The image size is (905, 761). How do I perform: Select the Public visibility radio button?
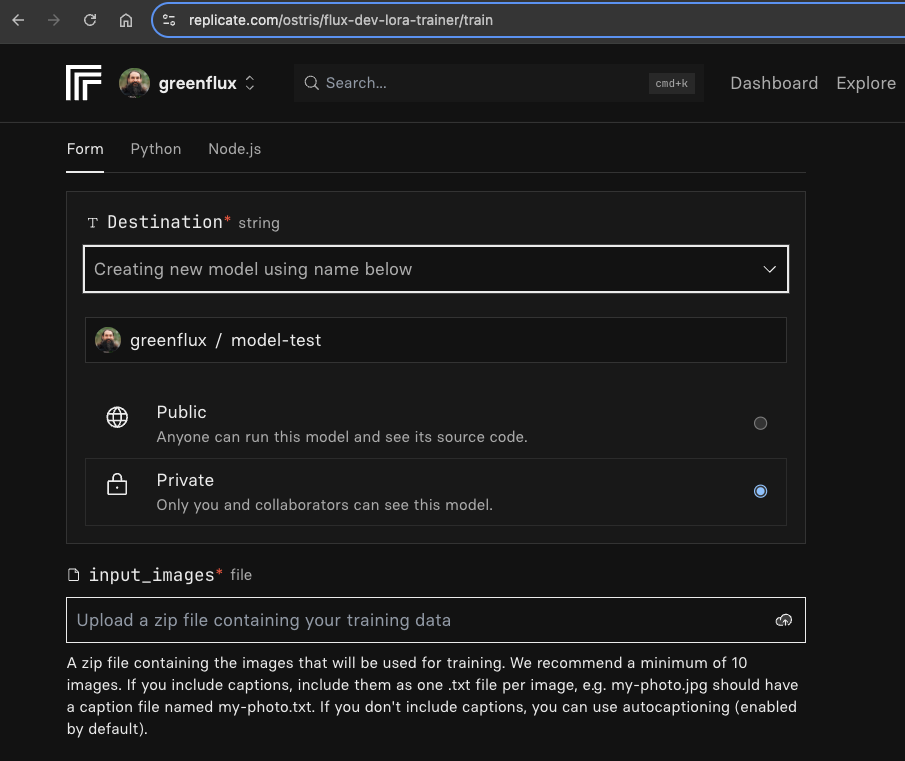(x=760, y=423)
